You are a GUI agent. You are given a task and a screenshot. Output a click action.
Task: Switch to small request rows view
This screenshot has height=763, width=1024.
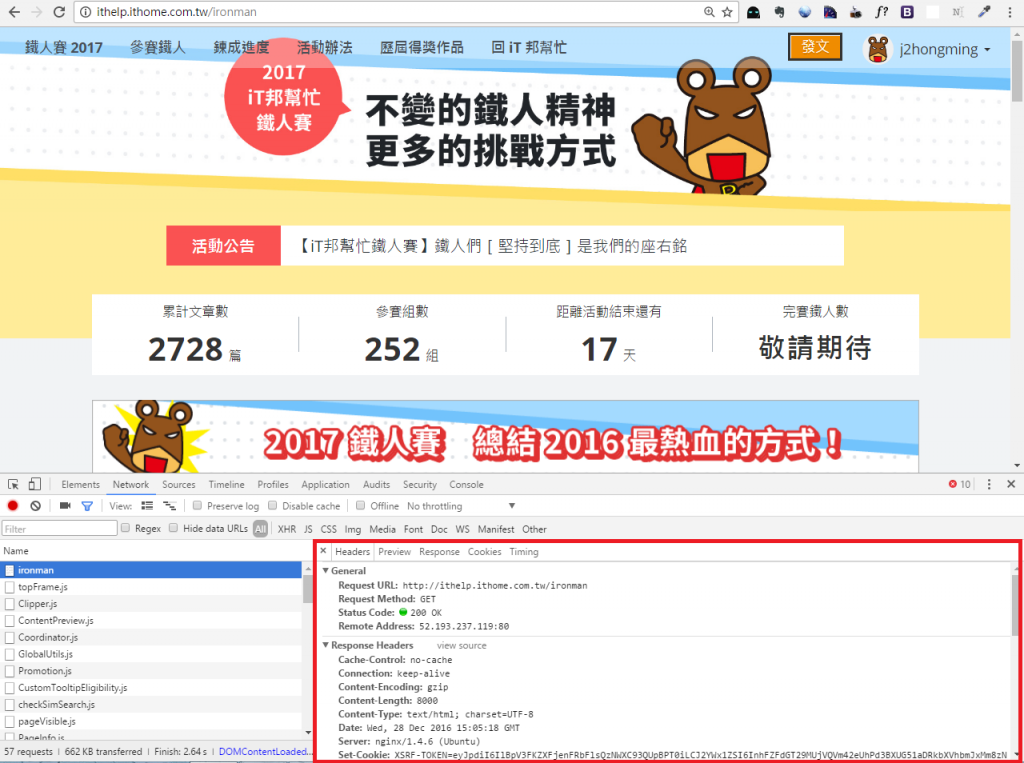click(170, 506)
